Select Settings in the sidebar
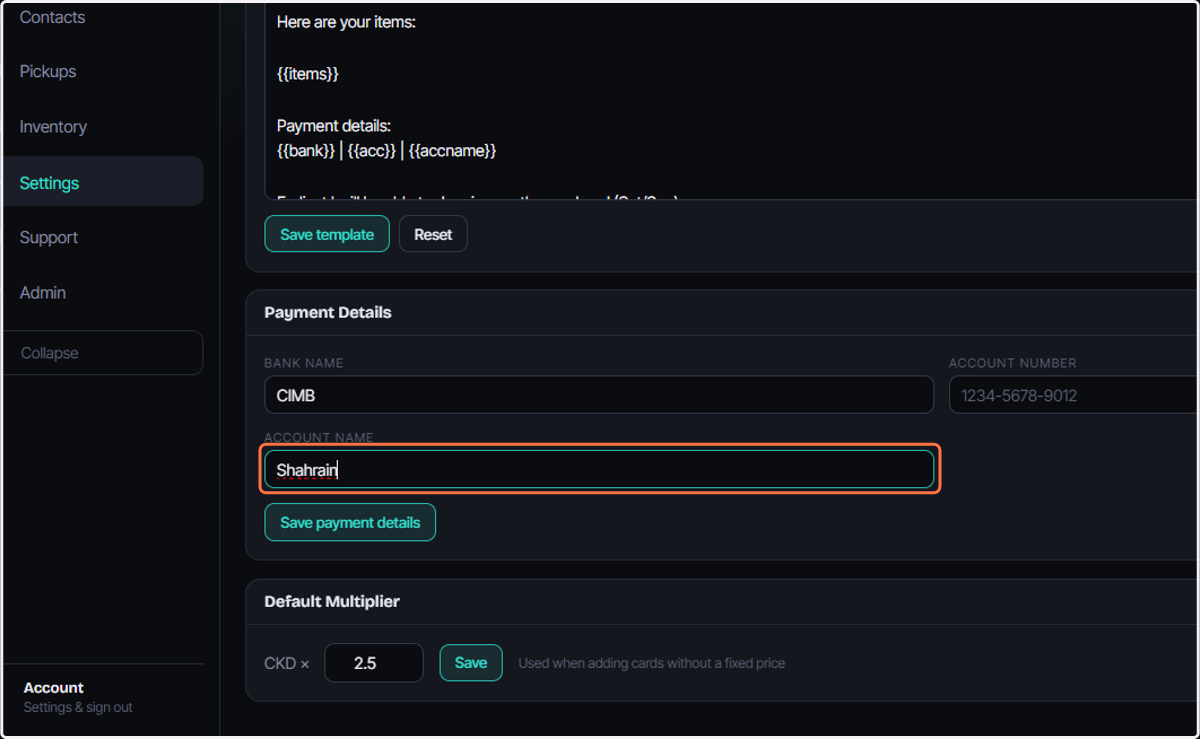 click(x=103, y=182)
